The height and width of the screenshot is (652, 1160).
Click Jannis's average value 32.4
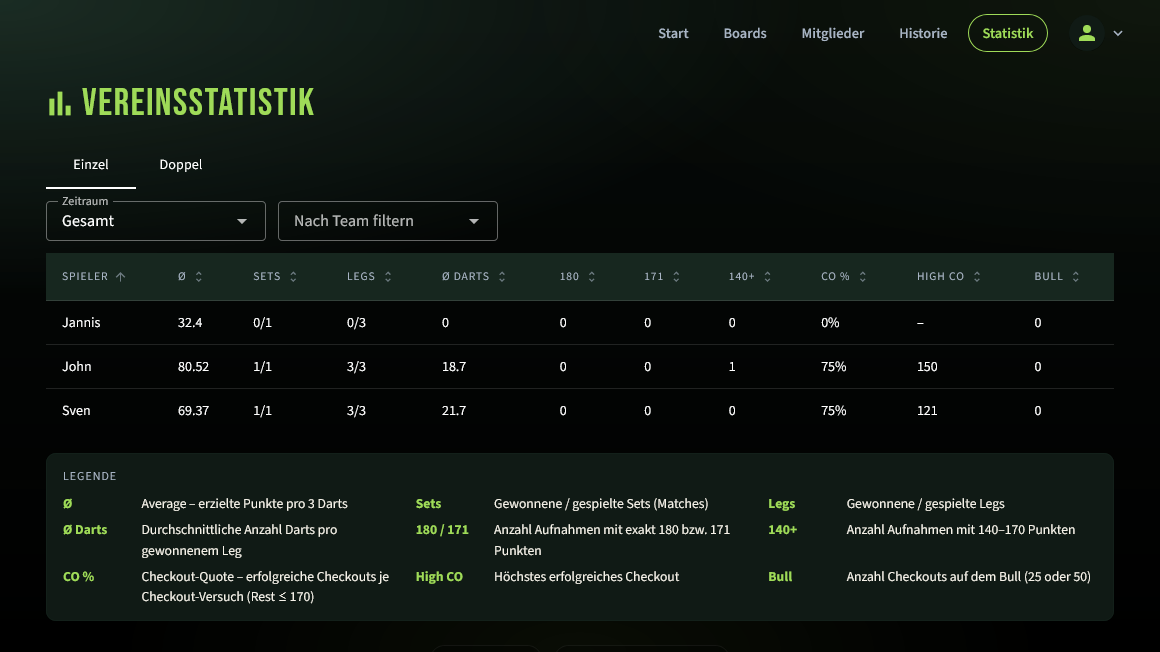pyautogui.click(x=190, y=323)
